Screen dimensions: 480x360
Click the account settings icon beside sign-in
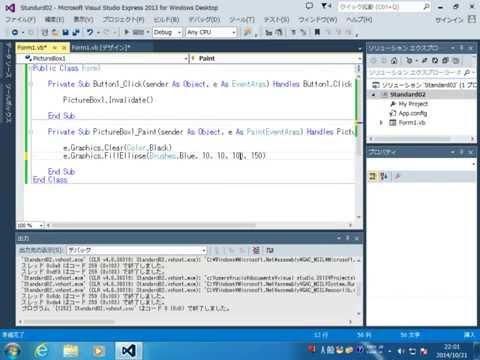(472, 19)
